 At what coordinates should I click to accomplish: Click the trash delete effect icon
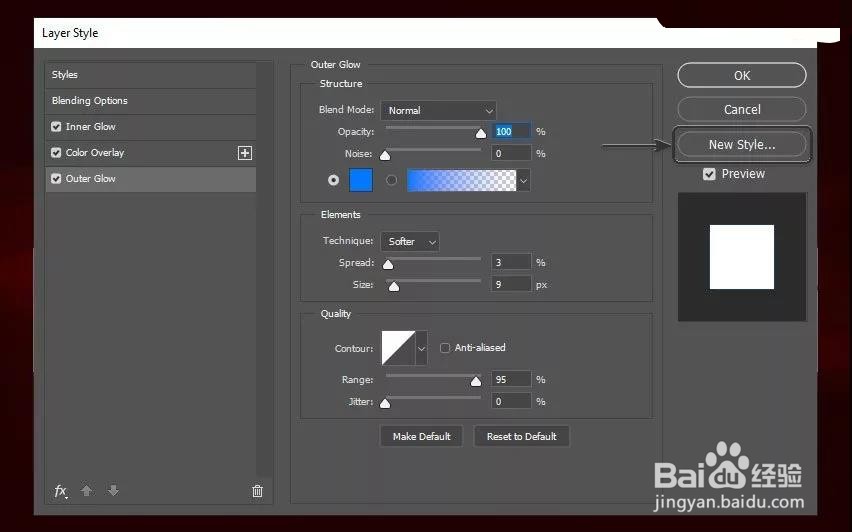pyautogui.click(x=258, y=491)
